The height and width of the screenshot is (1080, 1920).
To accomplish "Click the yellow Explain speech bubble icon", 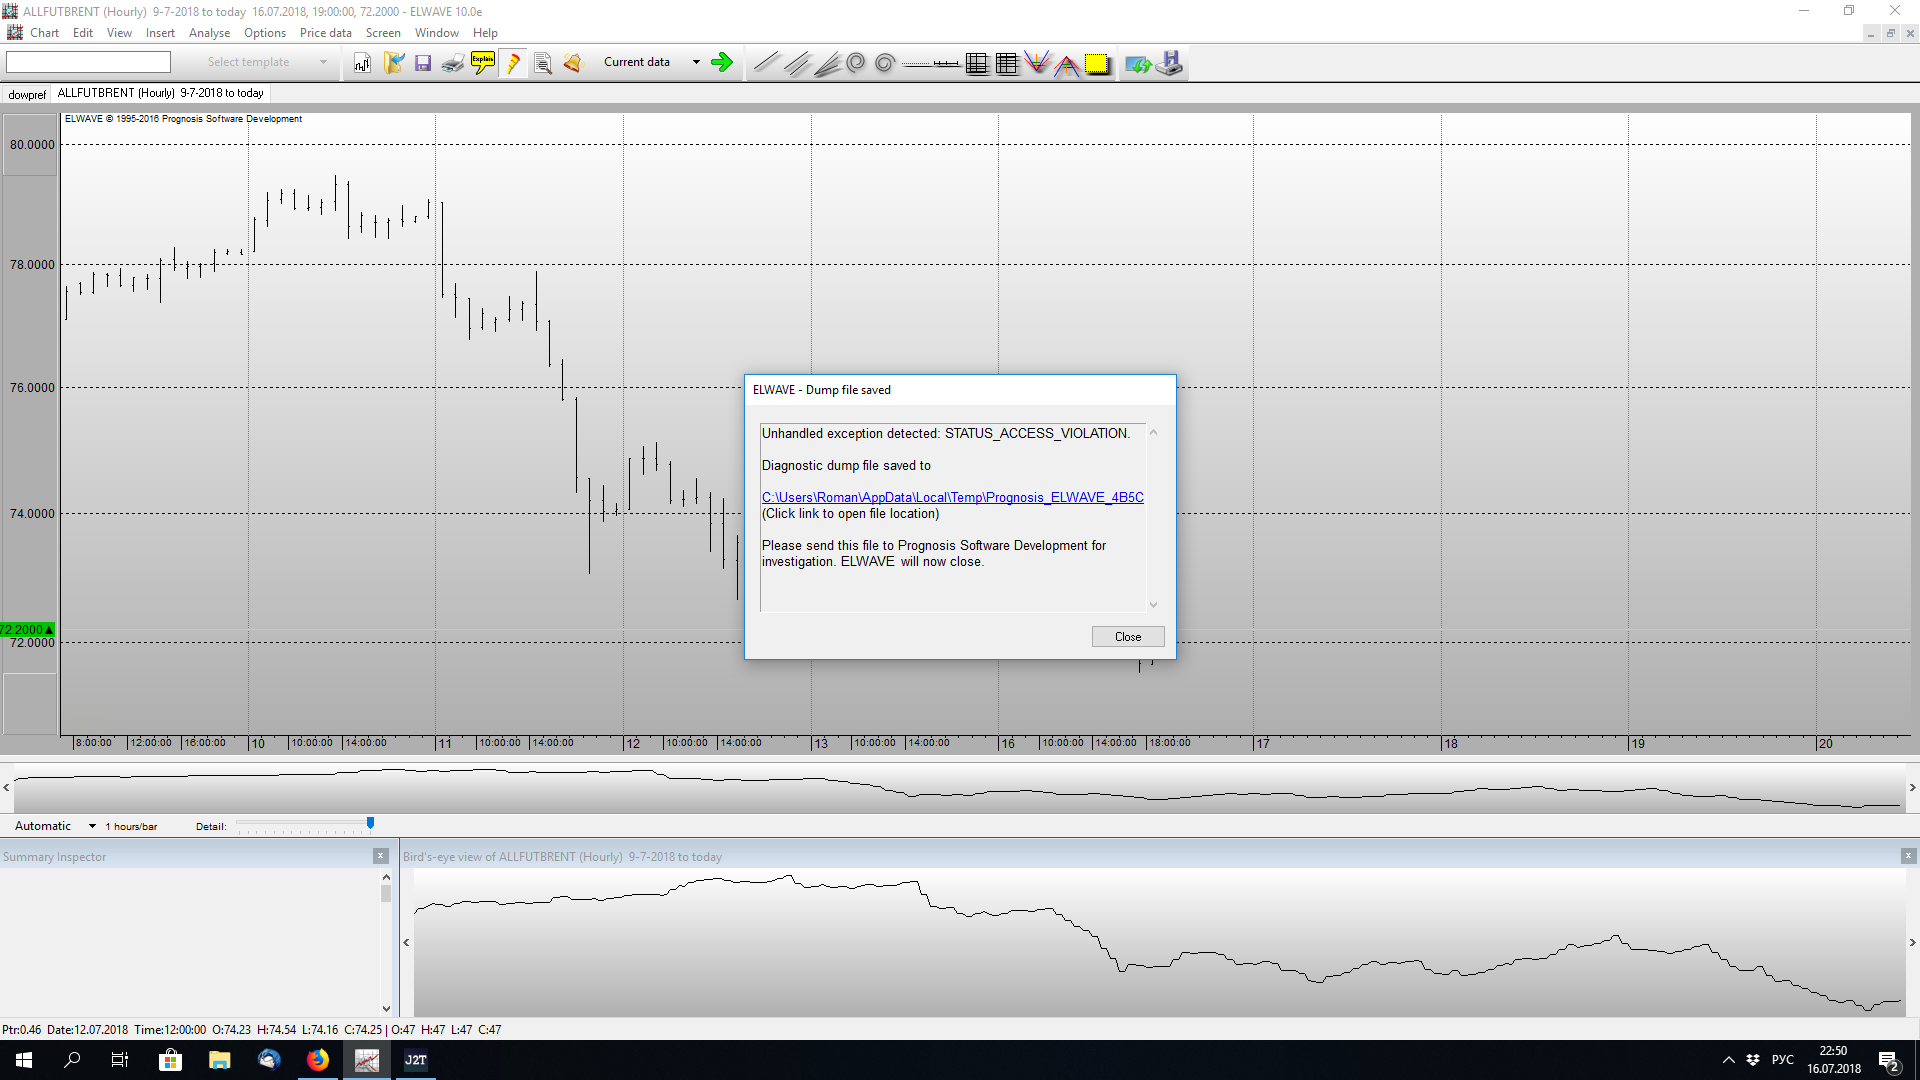I will point(483,63).
